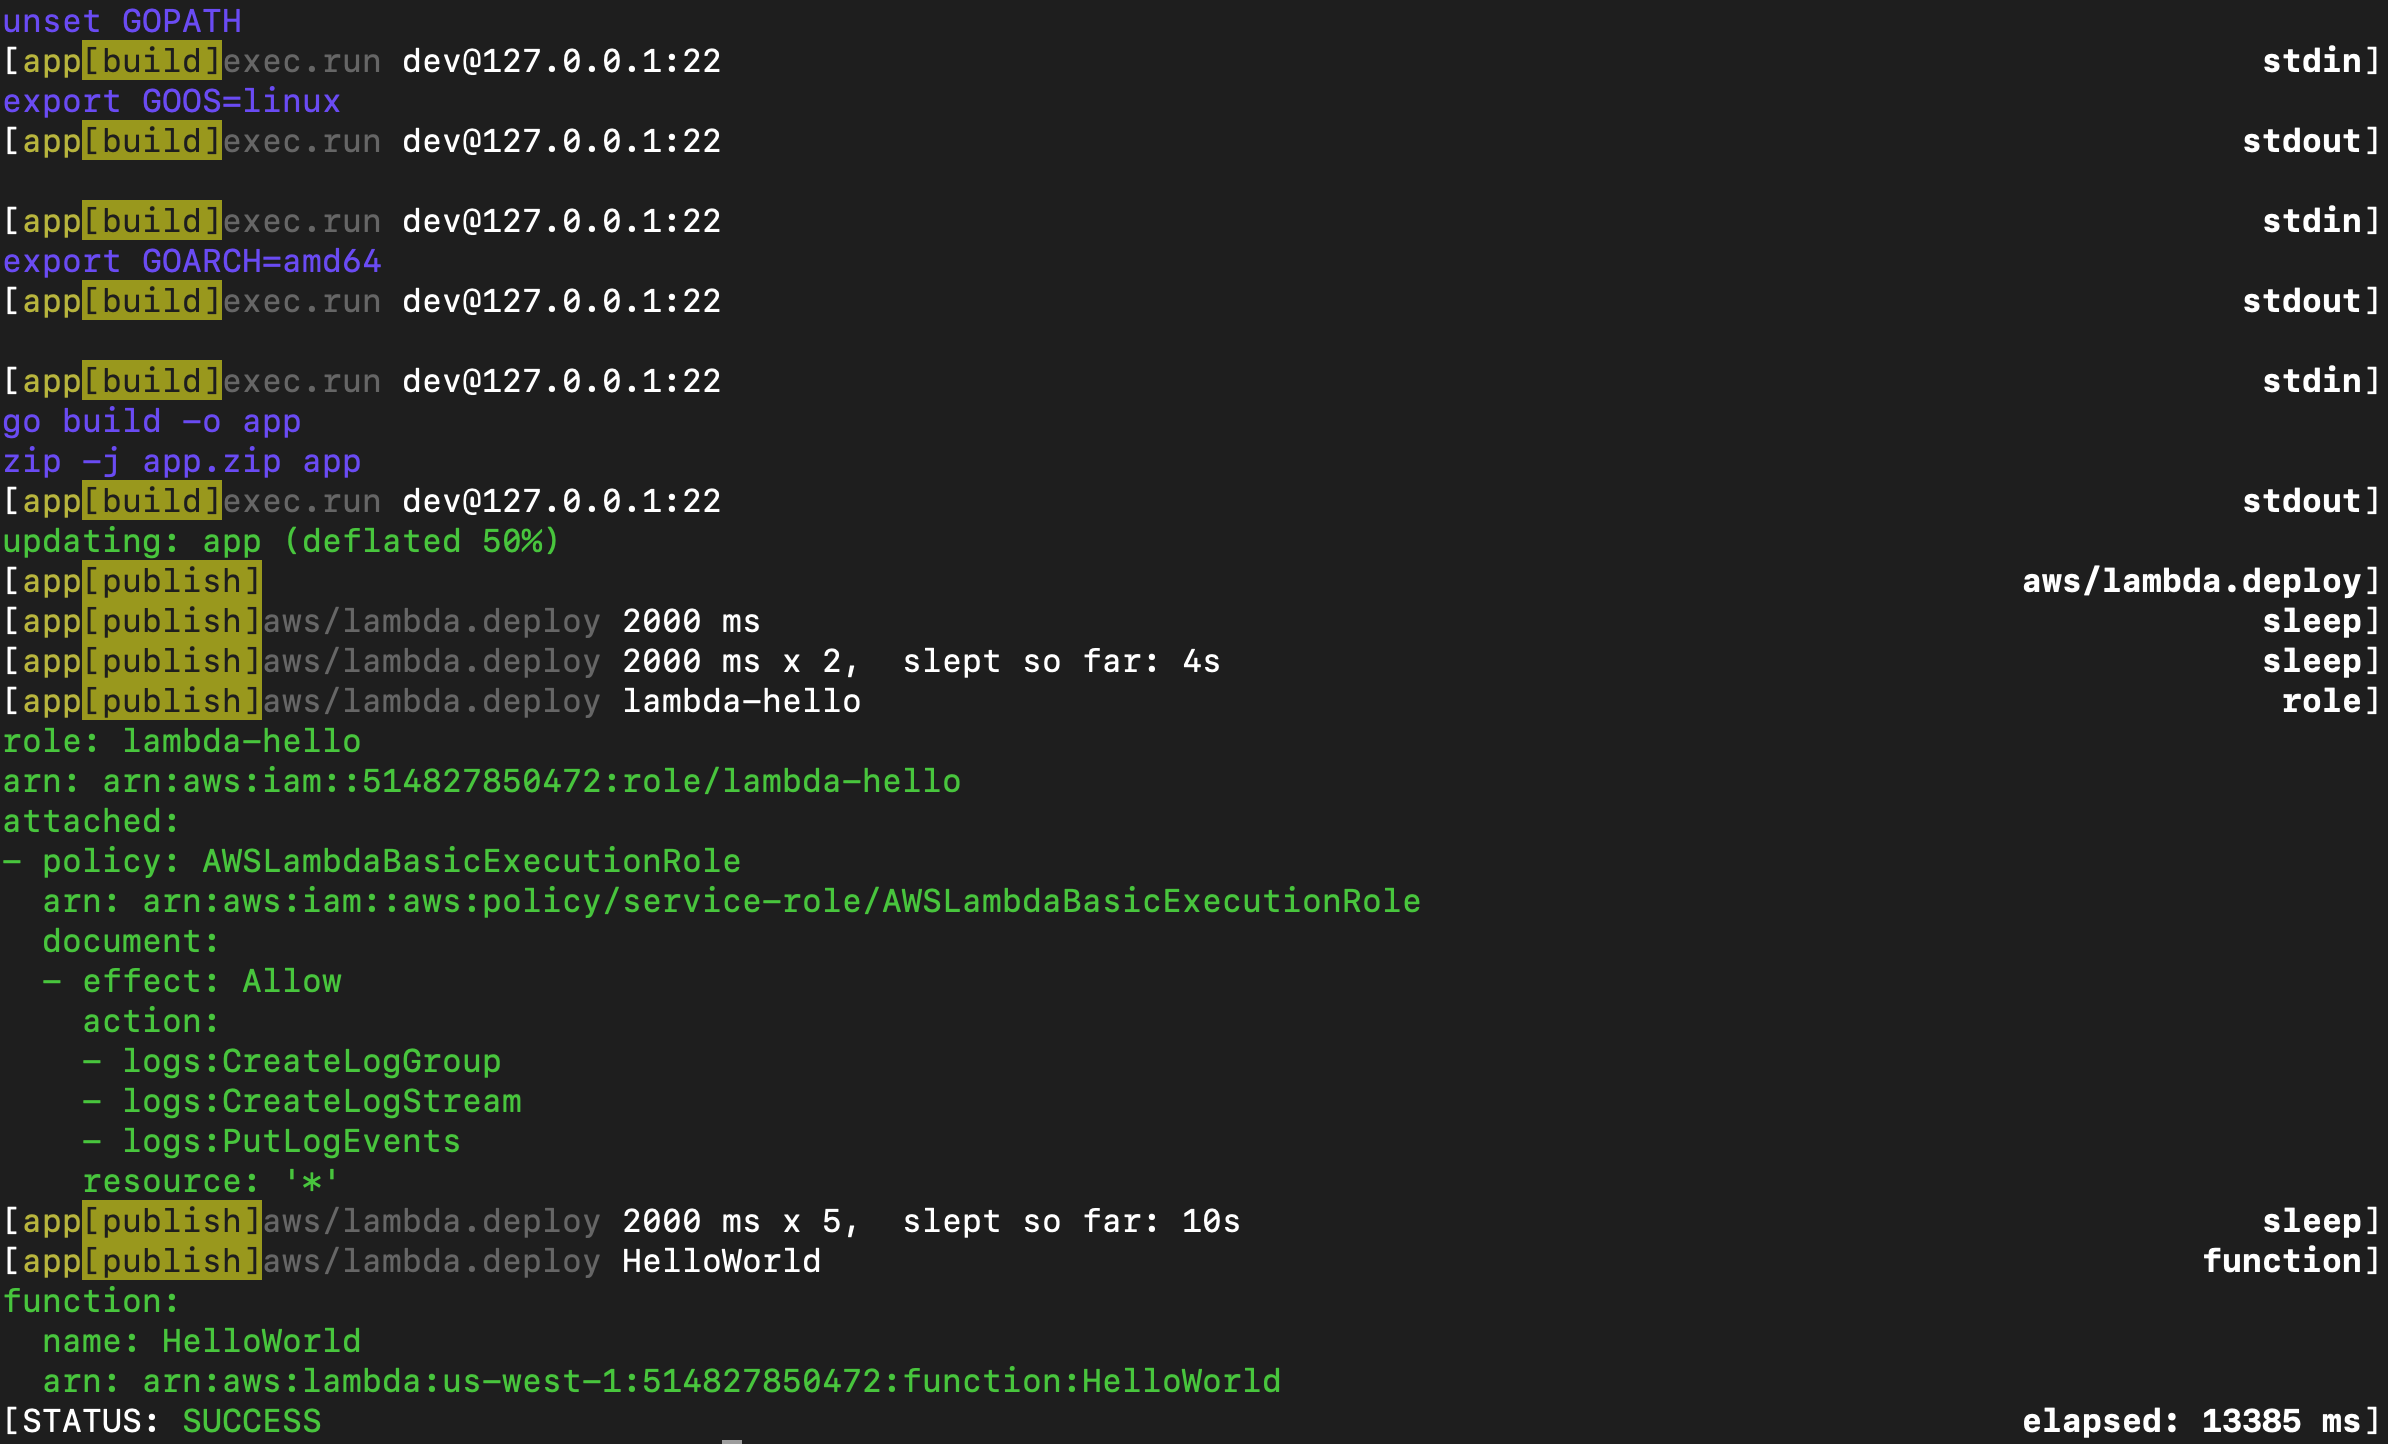Viewport: 2388px width, 1444px height.
Task: Click the bold "aws/lambda.deploy]" label at right
Action: pyautogui.click(x=2200, y=581)
